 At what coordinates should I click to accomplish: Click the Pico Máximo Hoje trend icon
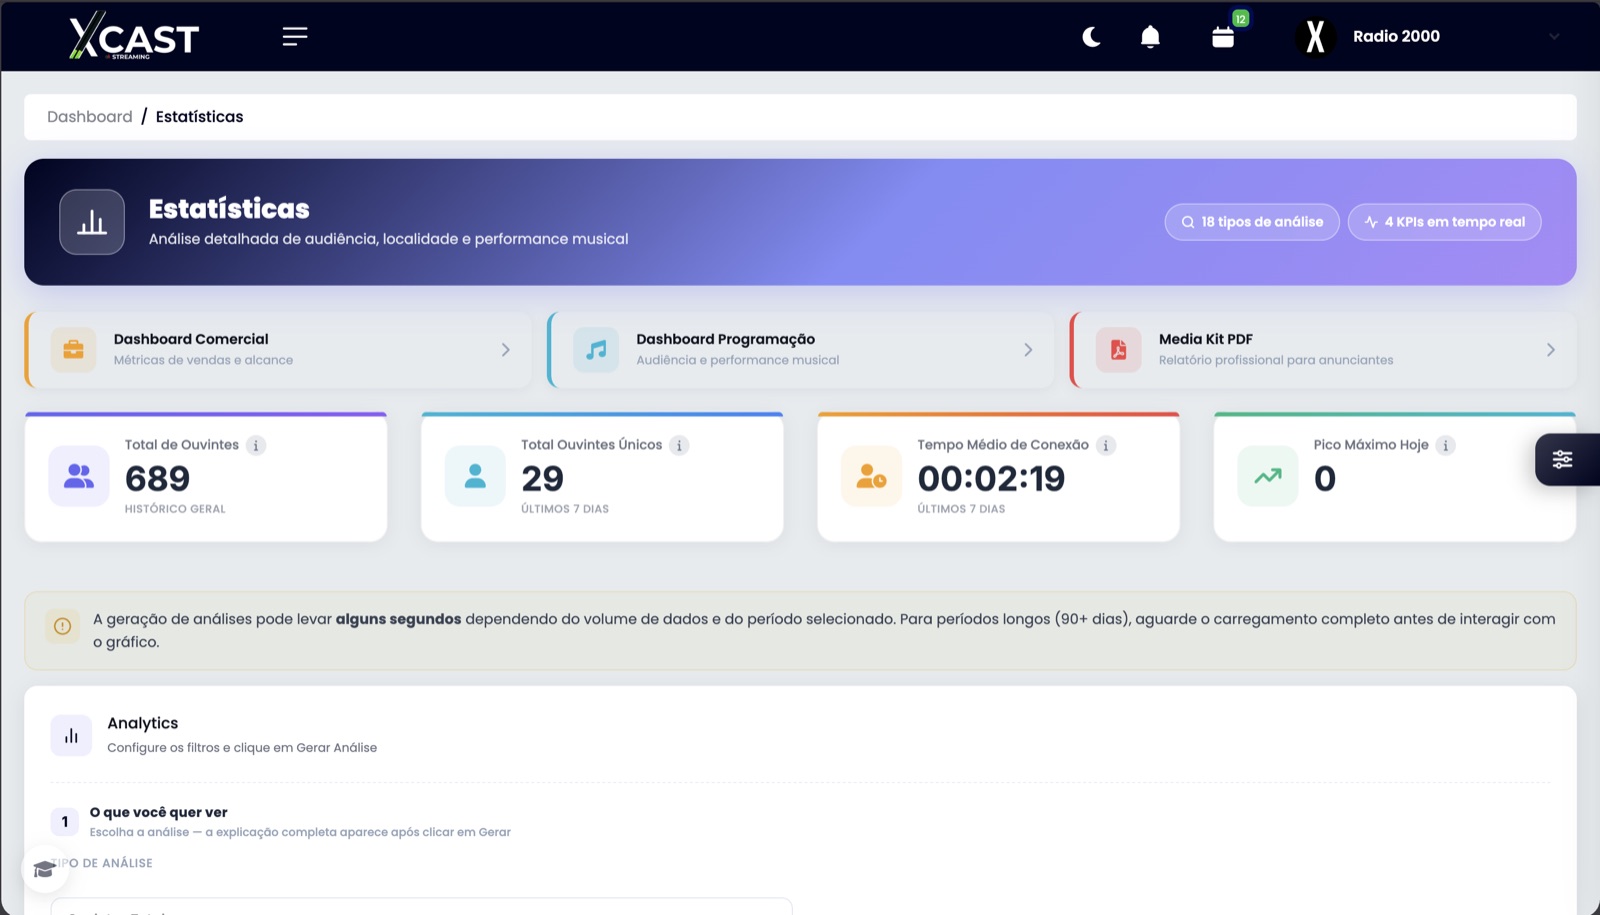pos(1268,476)
